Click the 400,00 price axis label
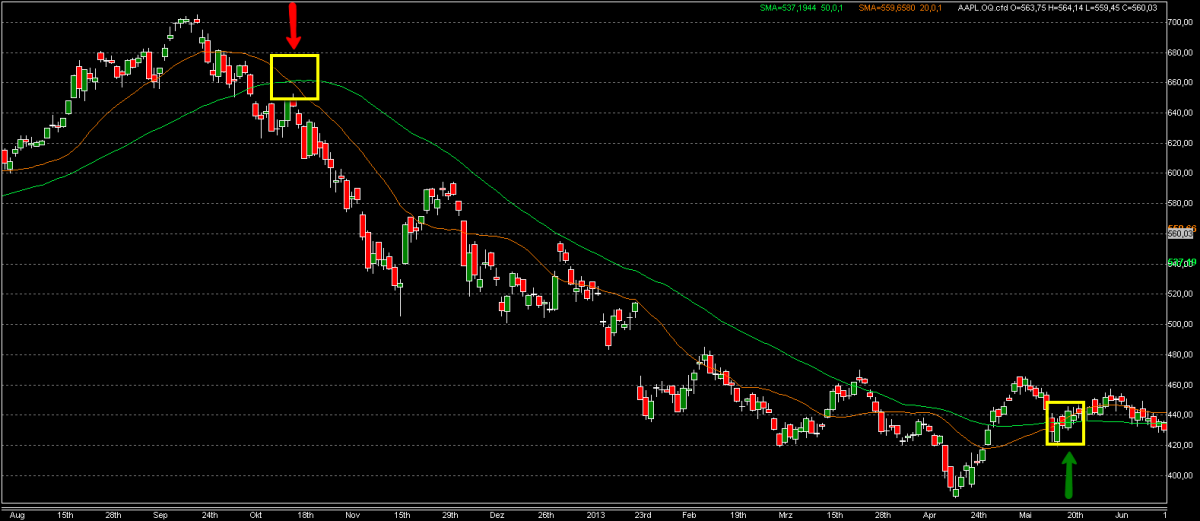 pos(1183,476)
